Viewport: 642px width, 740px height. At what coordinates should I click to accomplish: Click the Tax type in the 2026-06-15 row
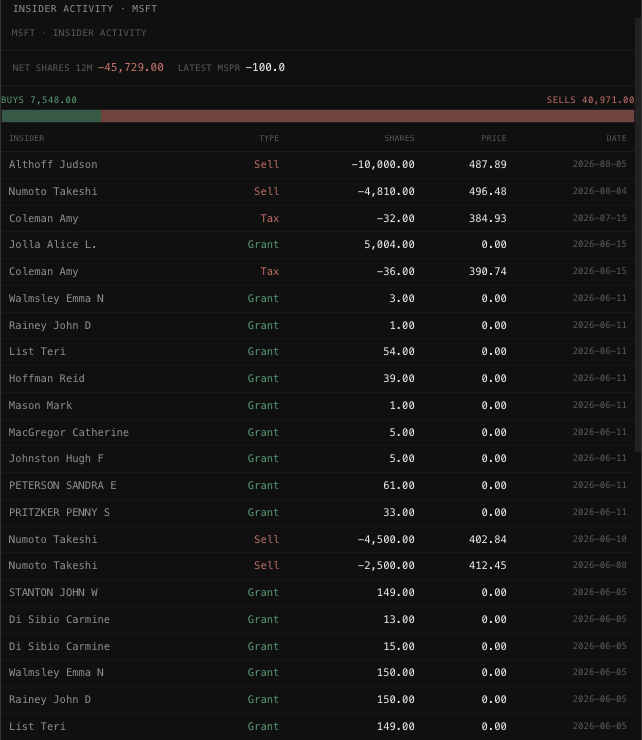coord(270,271)
